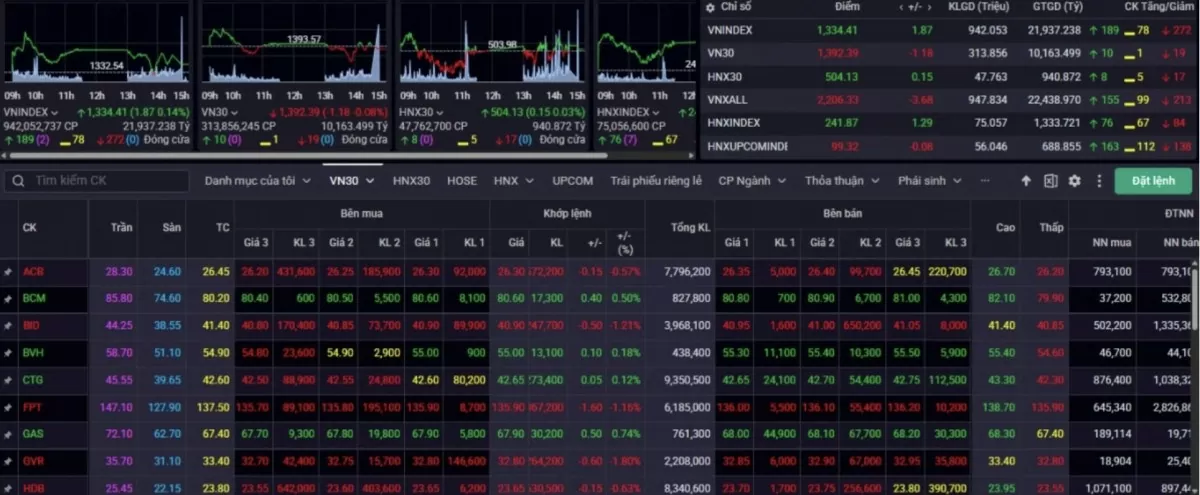Click the GAS ticker symbol
This screenshot has width=1200, height=495.
pyautogui.click(x=33, y=435)
